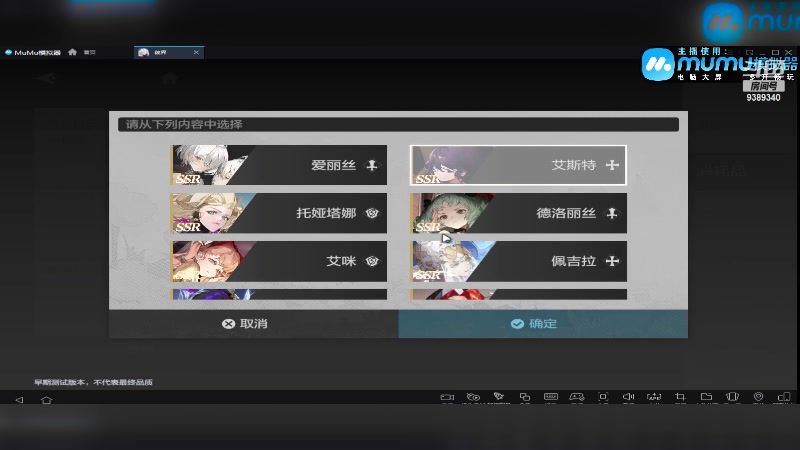The height and width of the screenshot is (450, 800).
Task: Select the 艾咪 character entry
Action: [279, 261]
